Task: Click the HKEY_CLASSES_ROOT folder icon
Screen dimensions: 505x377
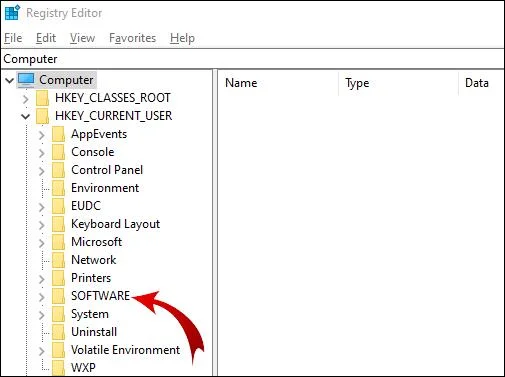Action: (43, 98)
